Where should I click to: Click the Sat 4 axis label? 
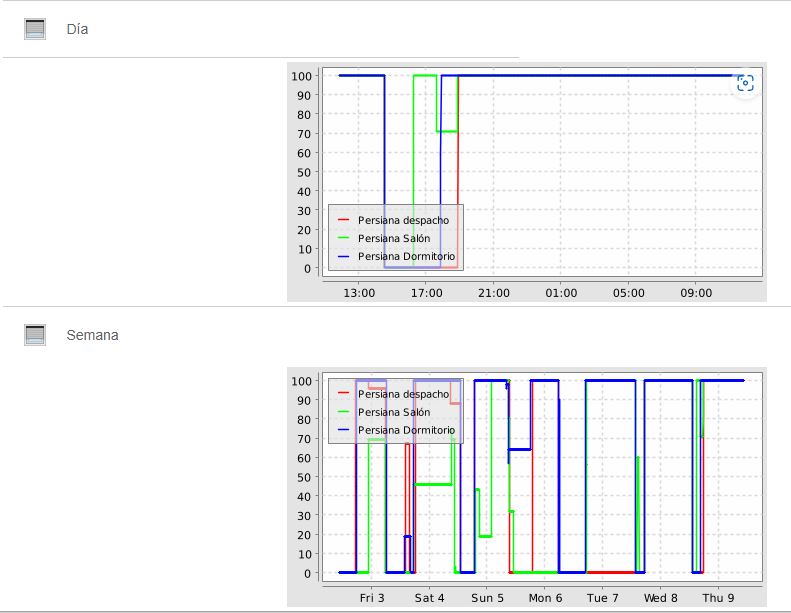tap(429, 598)
